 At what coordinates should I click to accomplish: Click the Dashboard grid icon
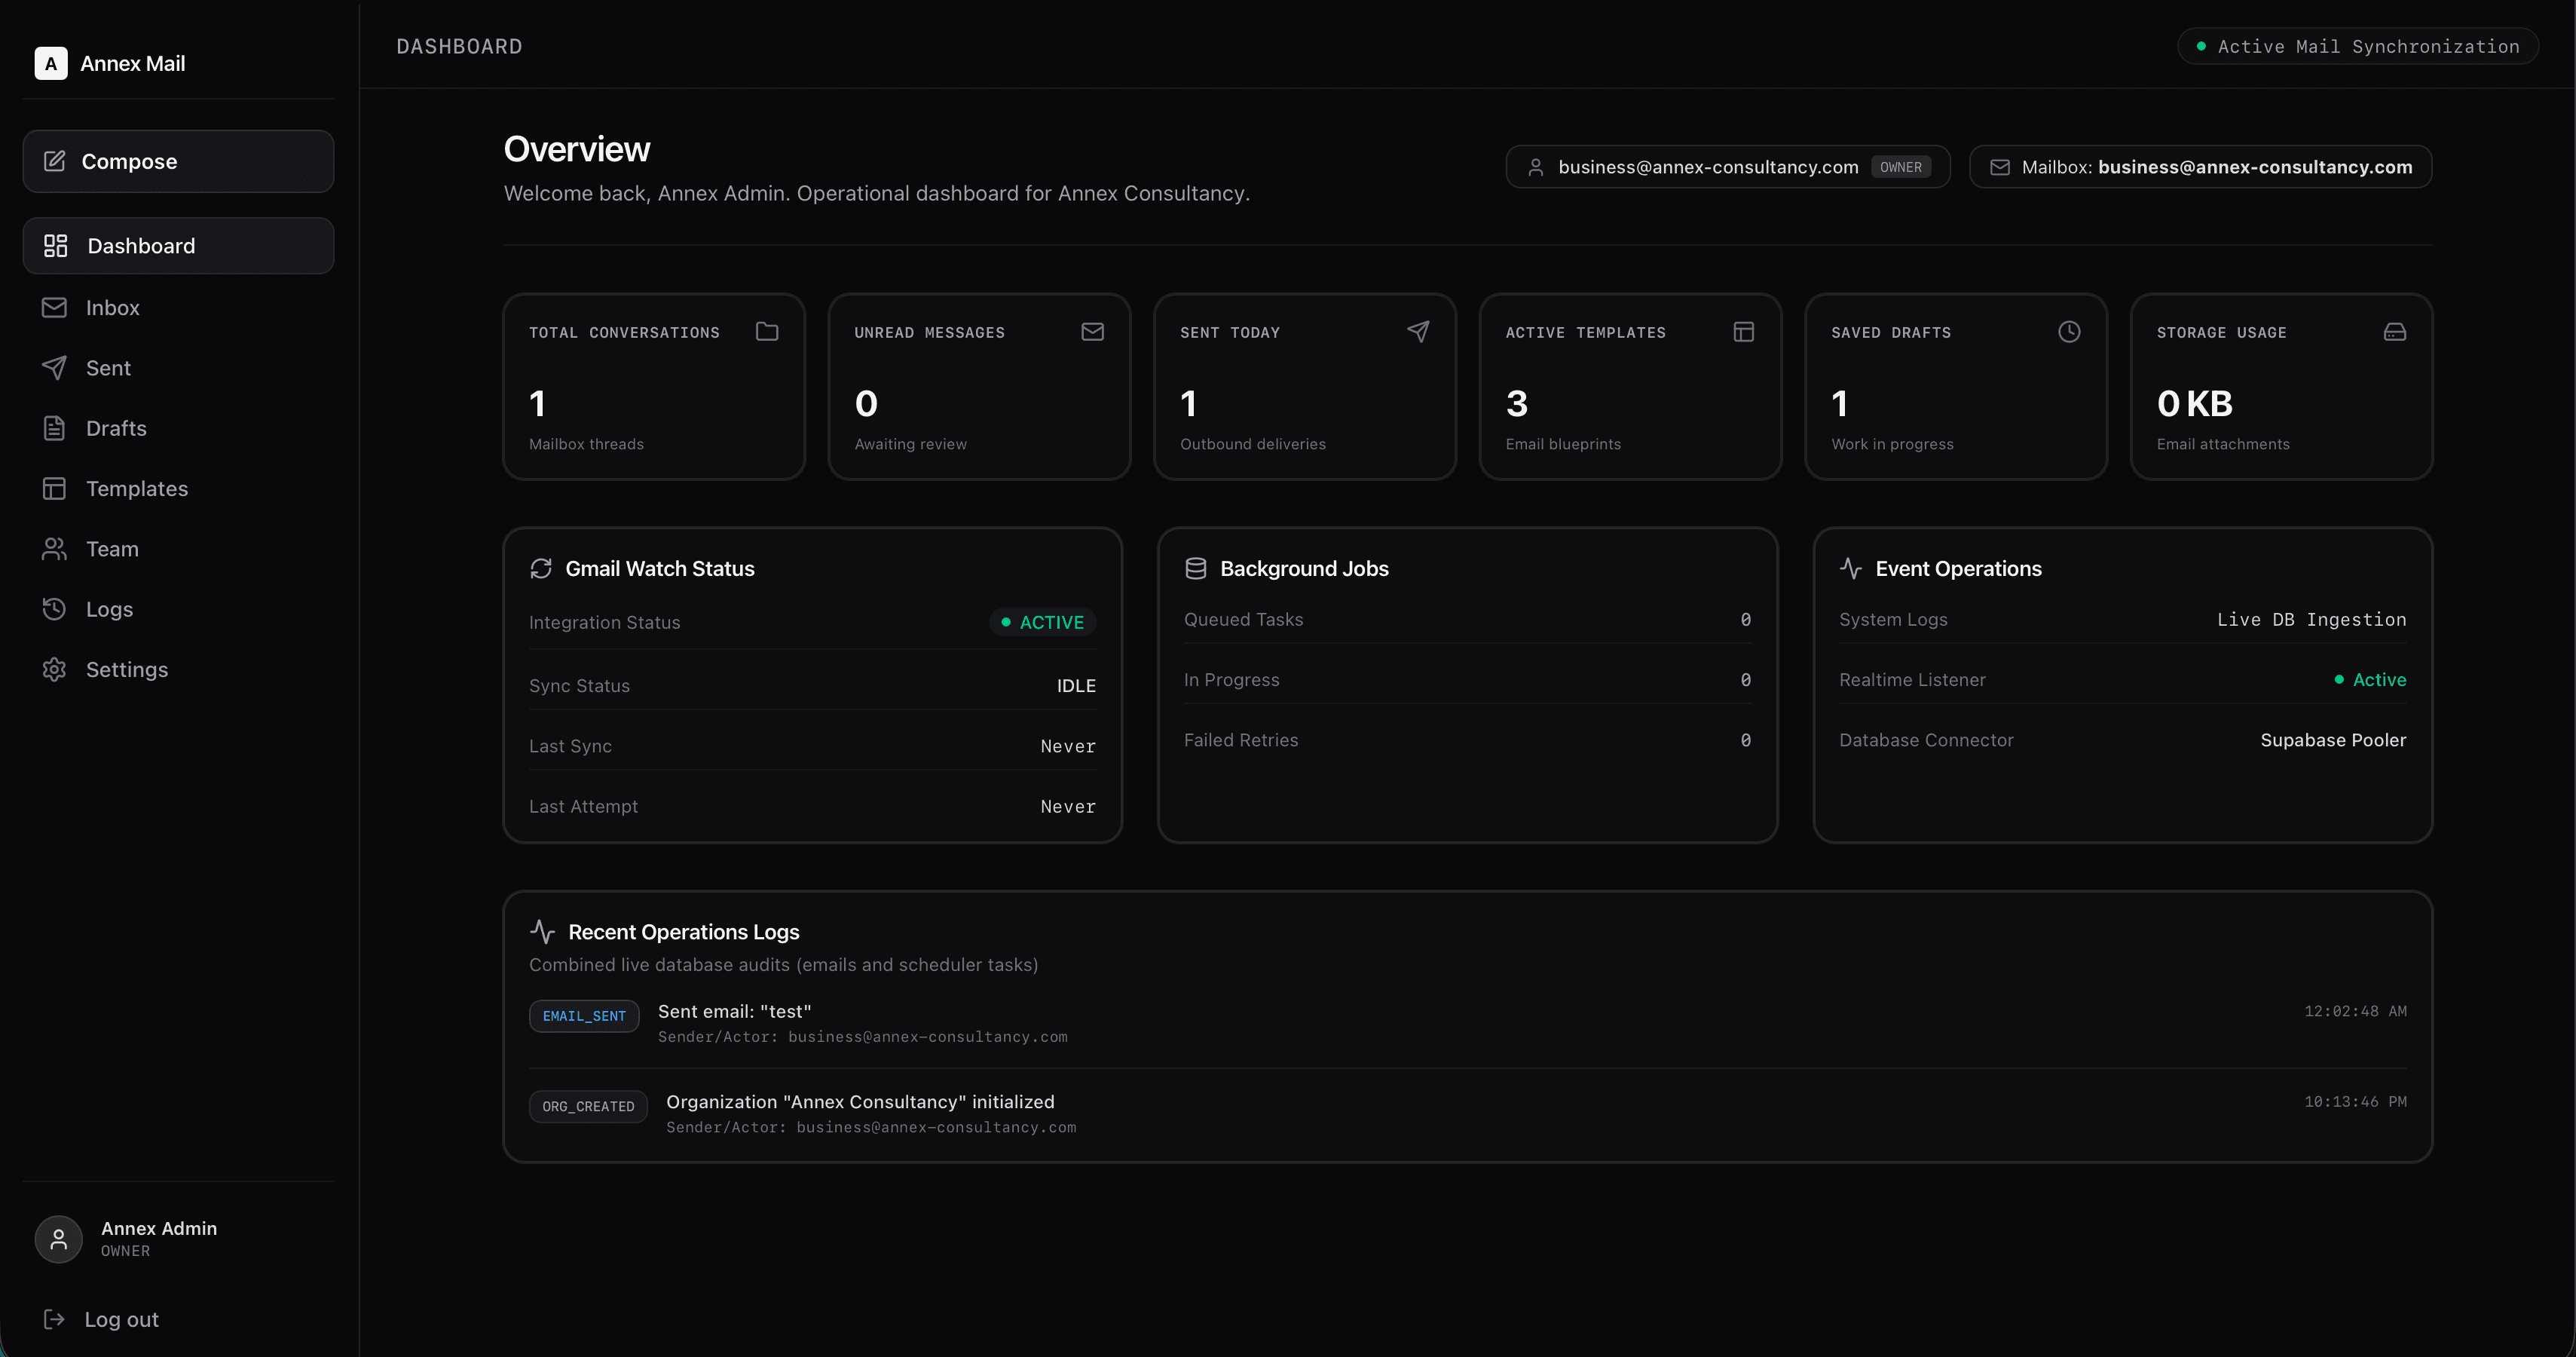tap(55, 246)
